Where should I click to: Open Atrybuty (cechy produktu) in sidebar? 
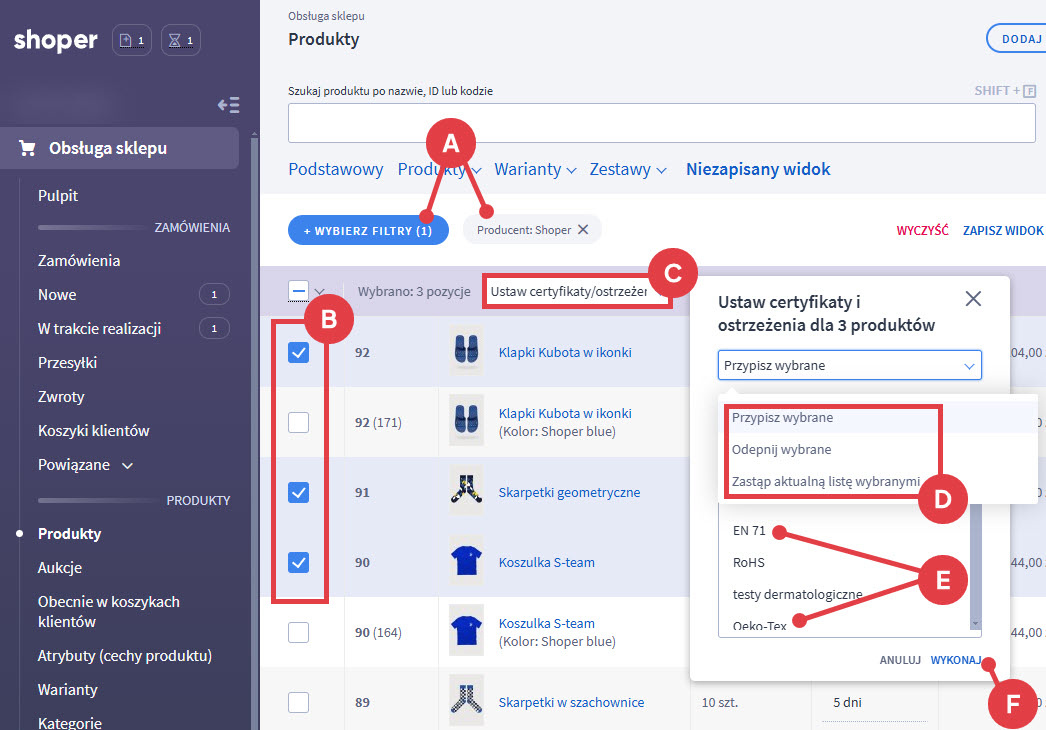pyautogui.click(x=125, y=656)
